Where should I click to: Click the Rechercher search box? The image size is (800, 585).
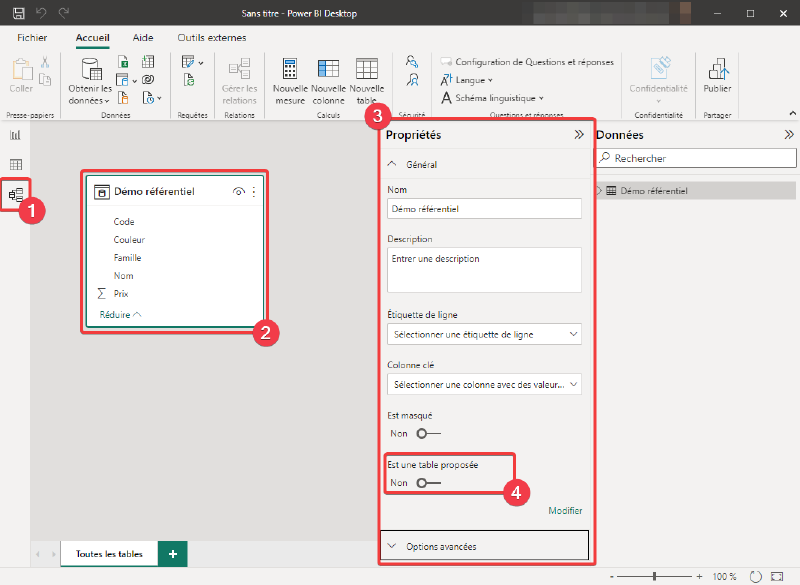696,158
